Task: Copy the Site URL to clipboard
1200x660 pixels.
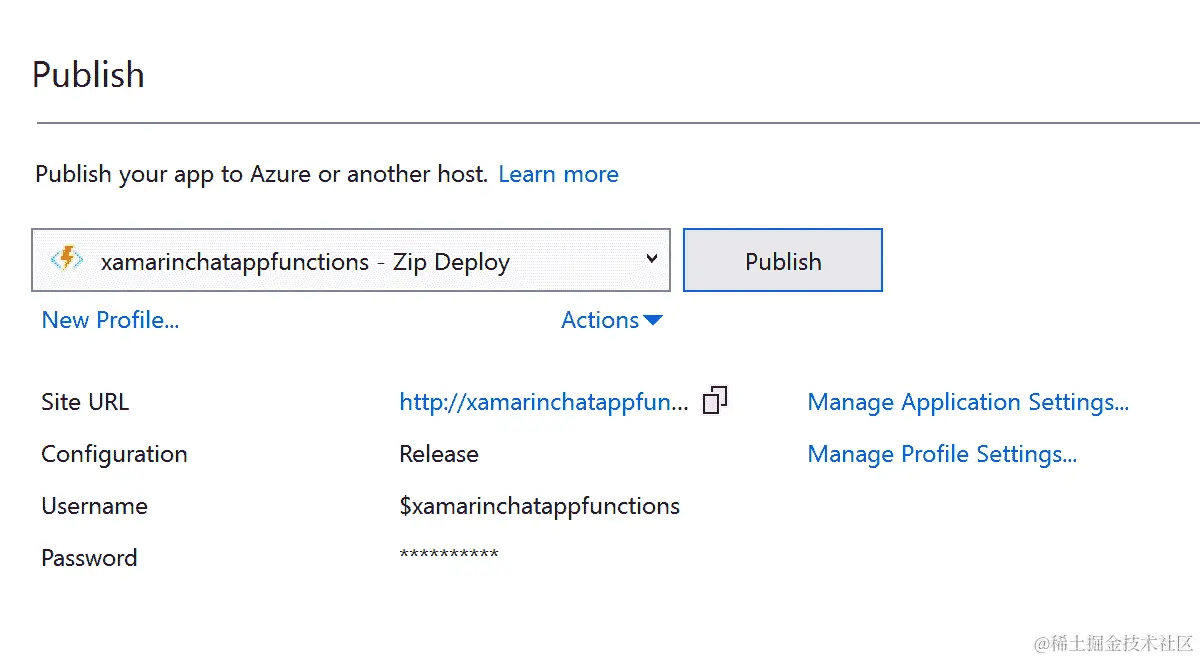Action: [715, 400]
